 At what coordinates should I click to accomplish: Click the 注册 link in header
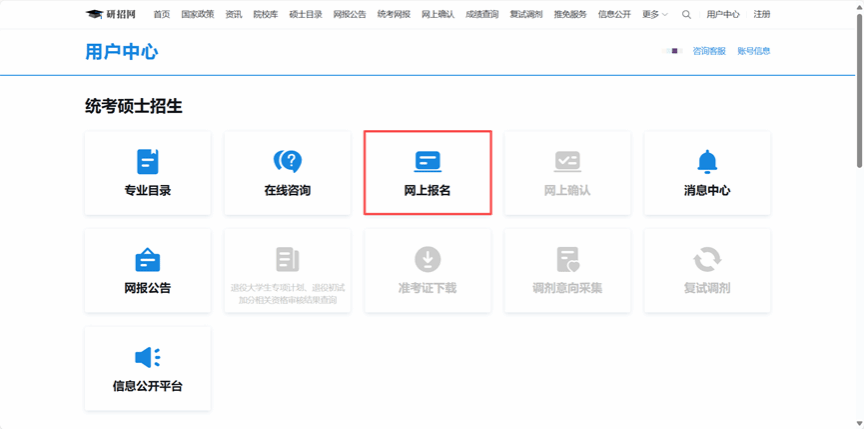[762, 15]
